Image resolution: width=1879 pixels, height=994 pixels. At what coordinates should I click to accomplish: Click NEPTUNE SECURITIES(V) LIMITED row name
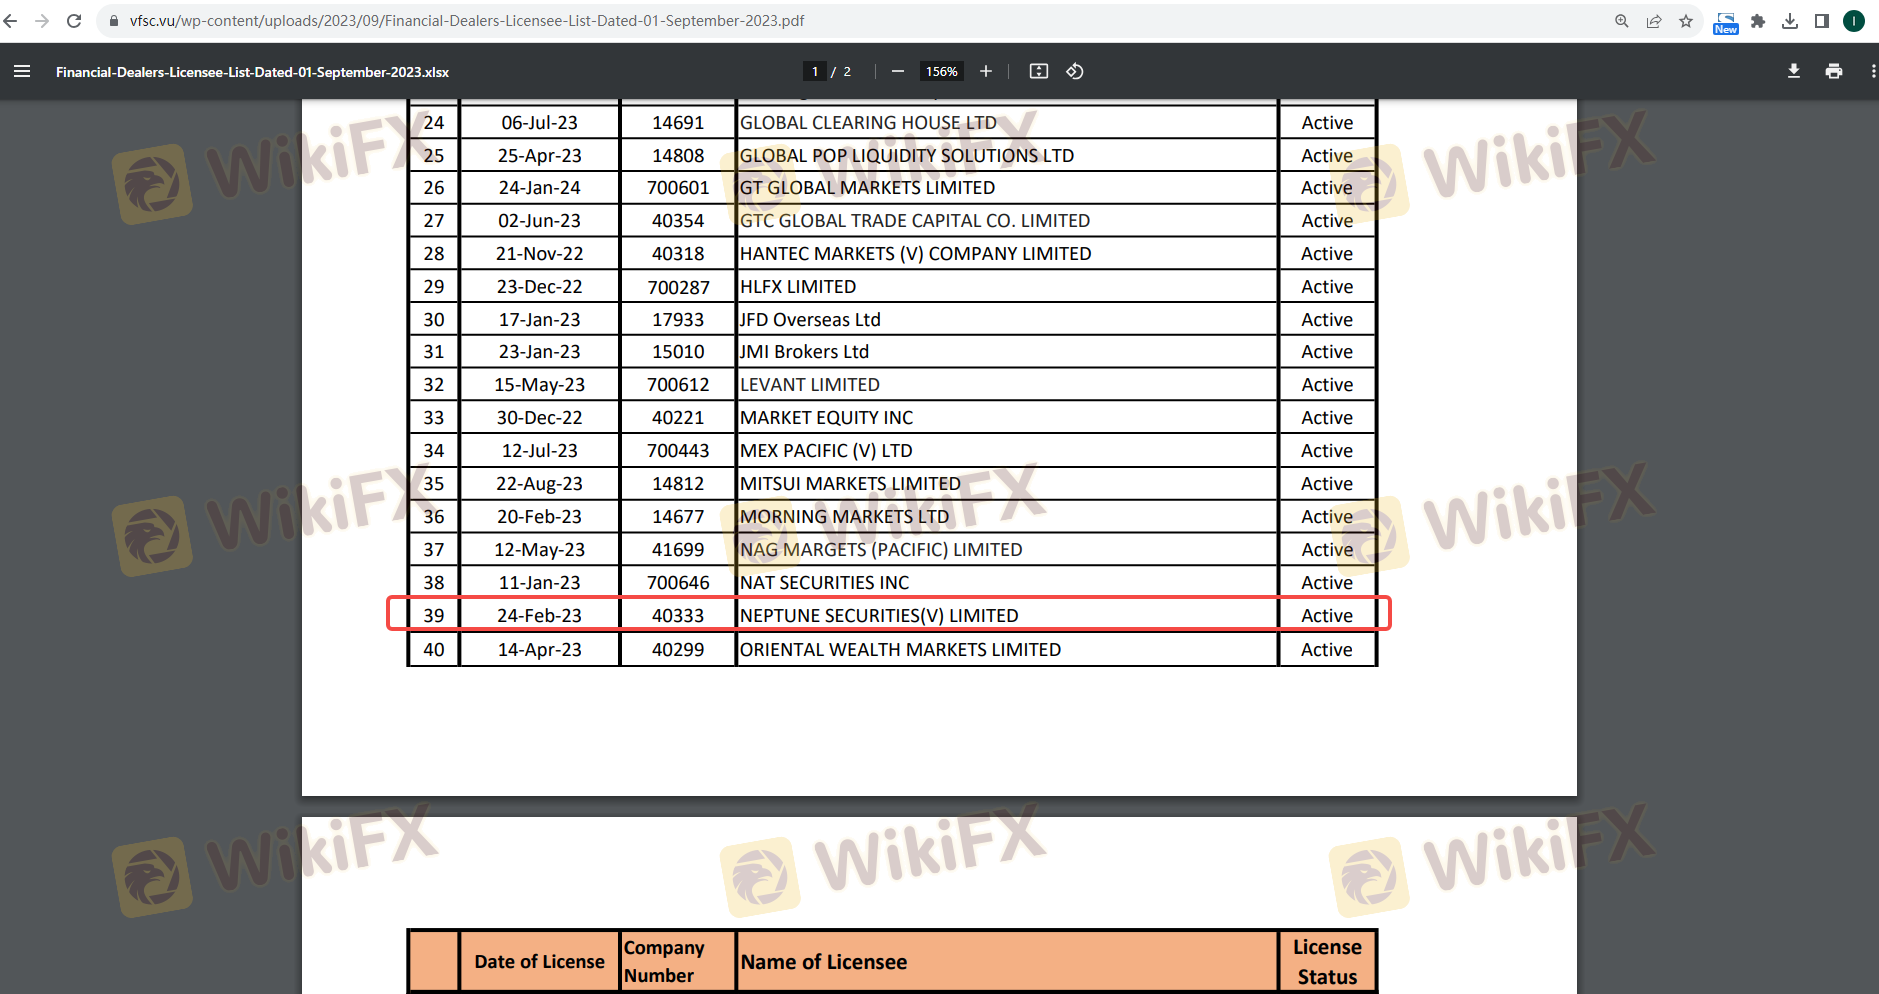[x=879, y=616]
